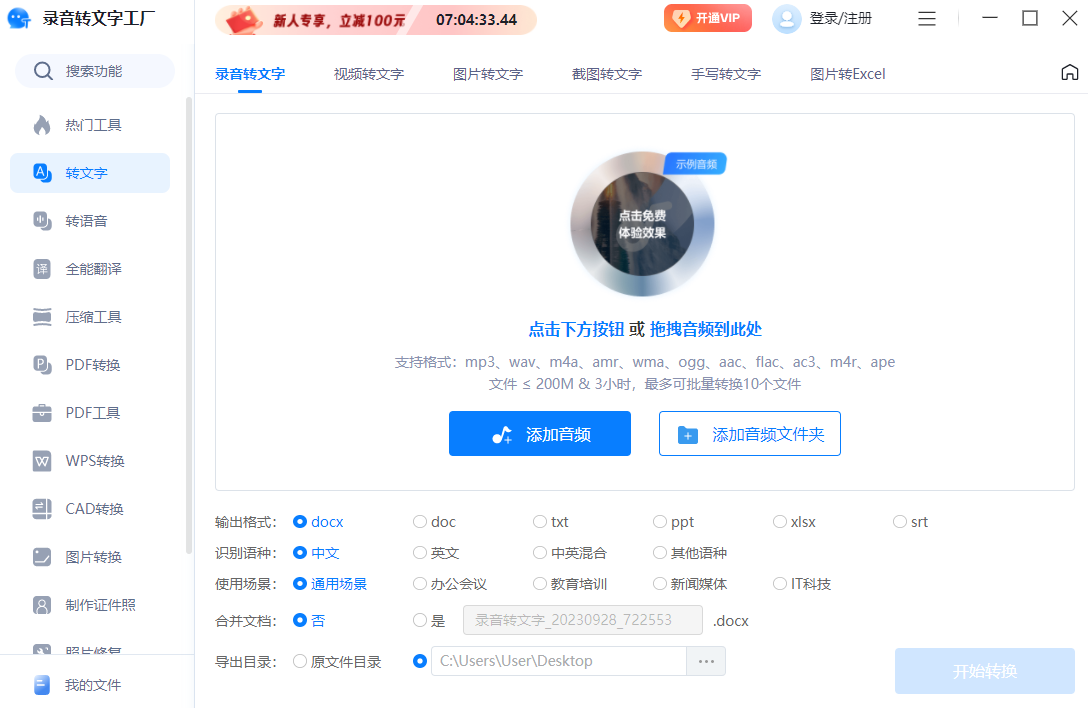This screenshot has height=708, width=1088.
Task: Switch to 图片转Excel tab
Action: point(847,74)
